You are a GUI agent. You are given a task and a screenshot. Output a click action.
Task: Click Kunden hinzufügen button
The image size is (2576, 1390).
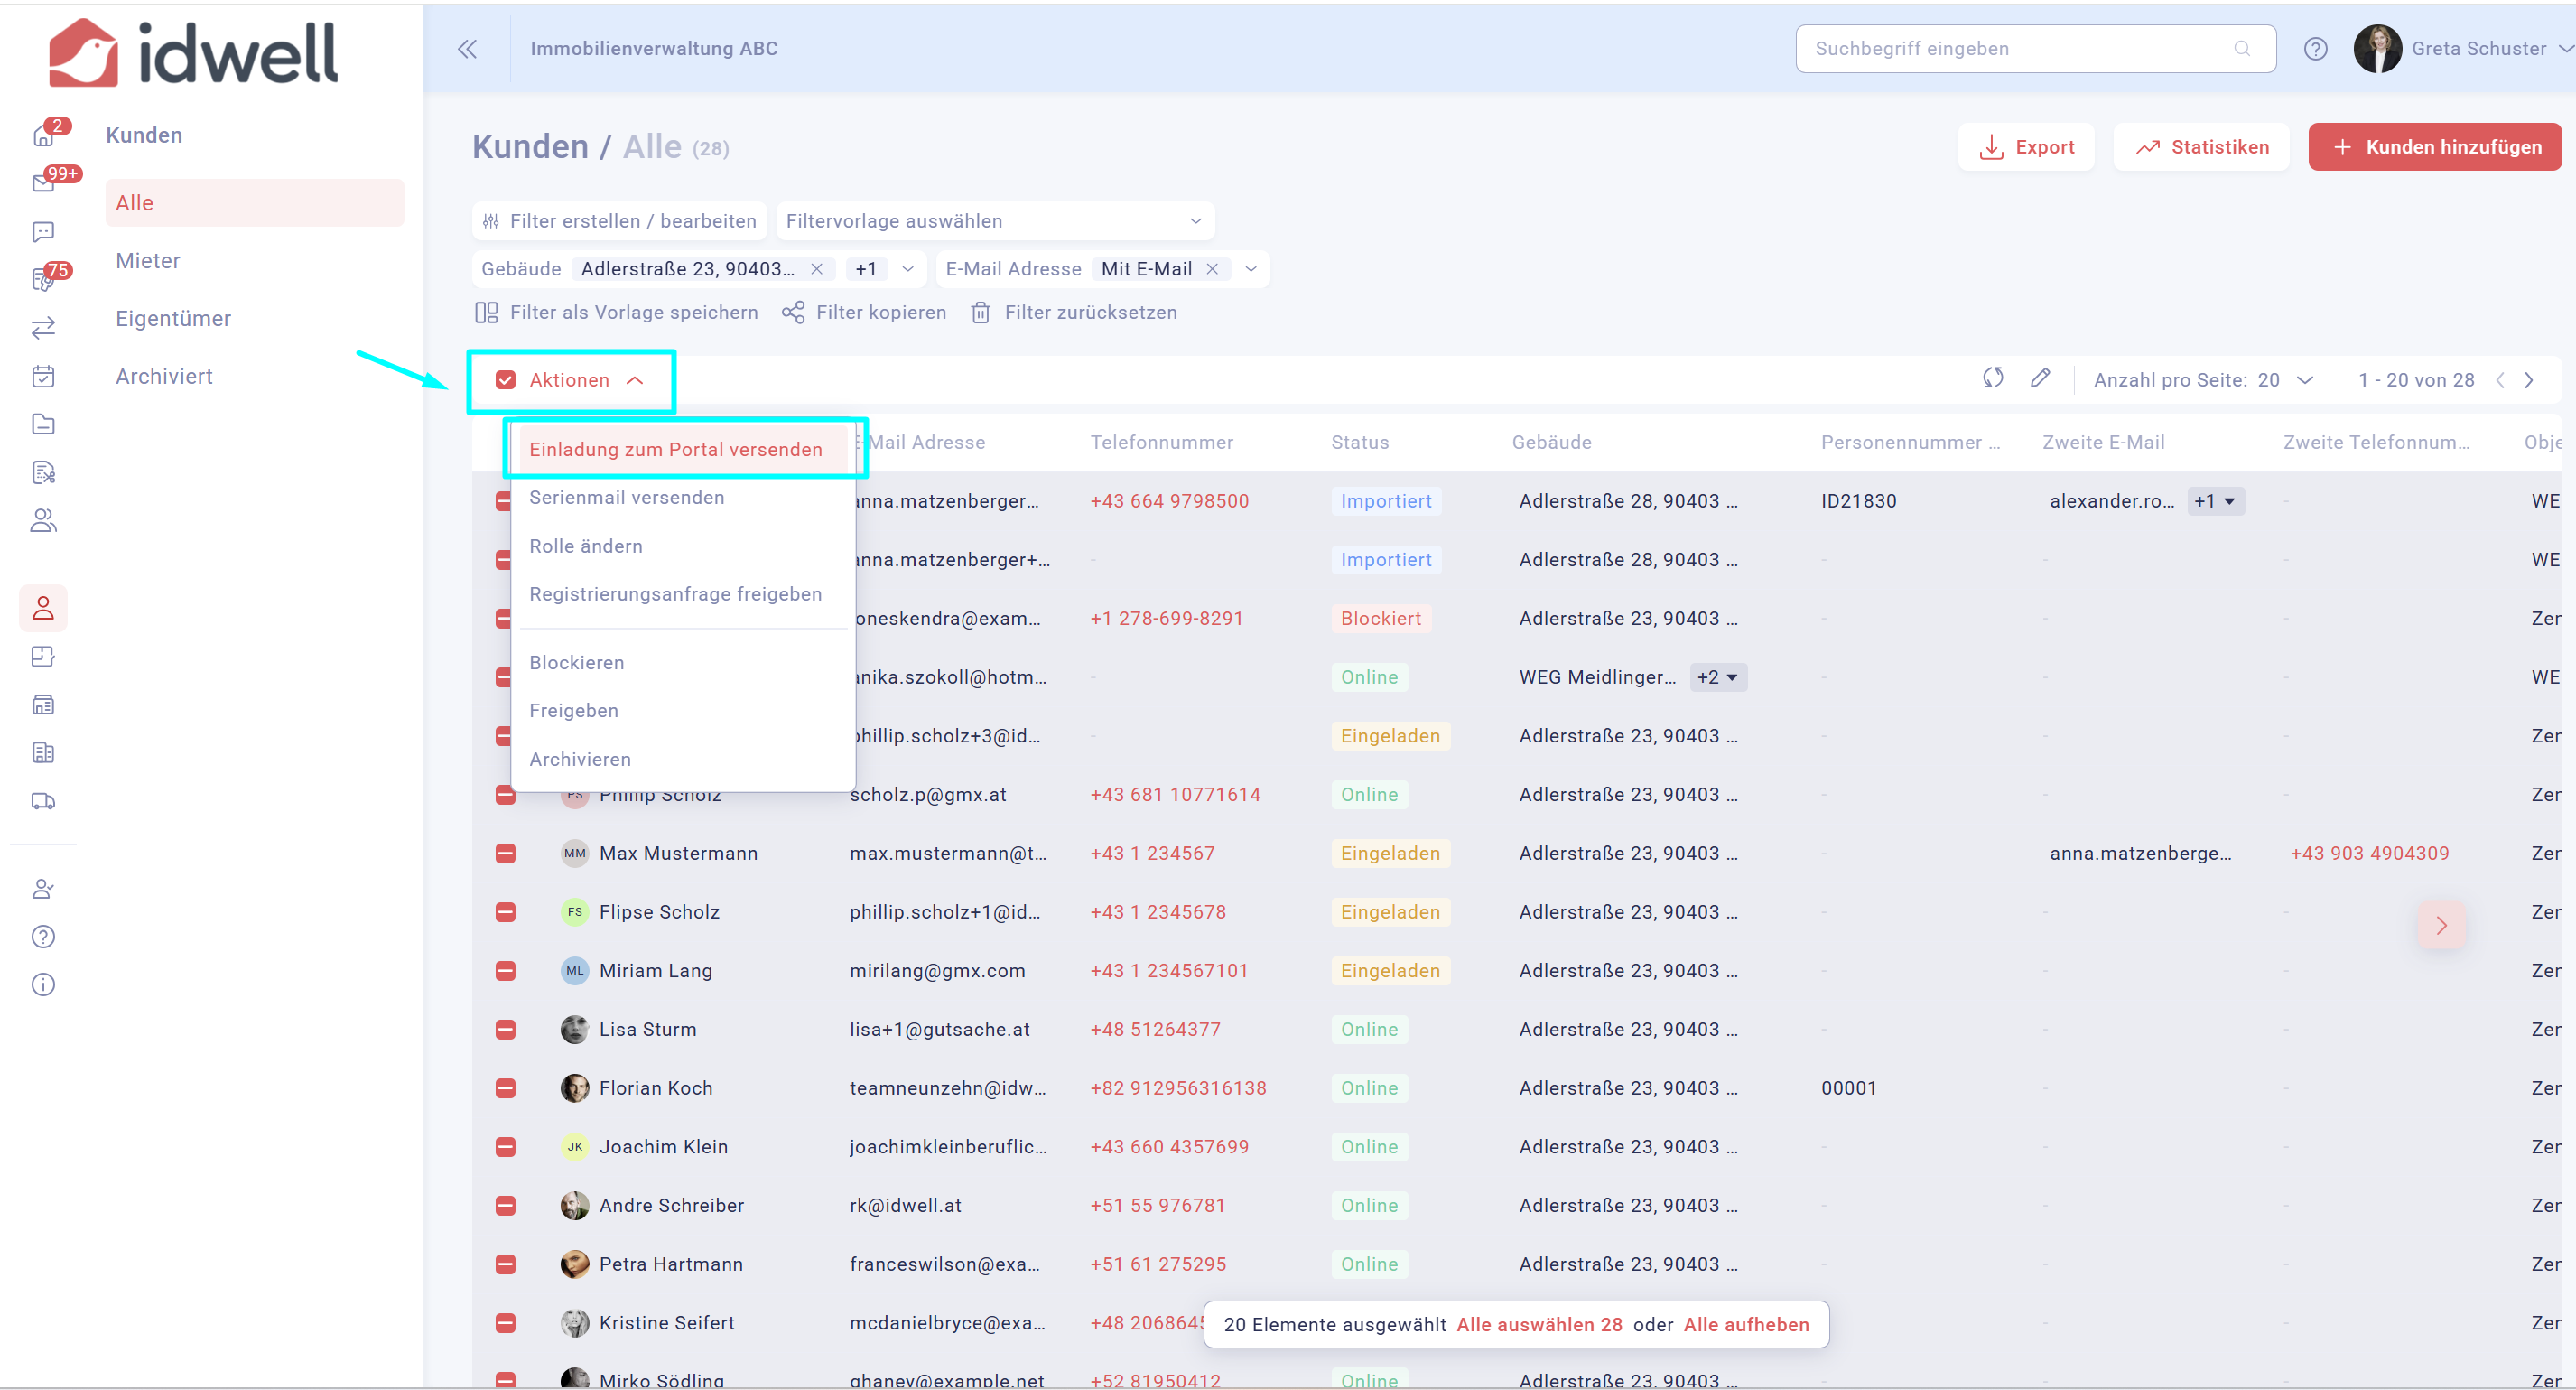2435,147
